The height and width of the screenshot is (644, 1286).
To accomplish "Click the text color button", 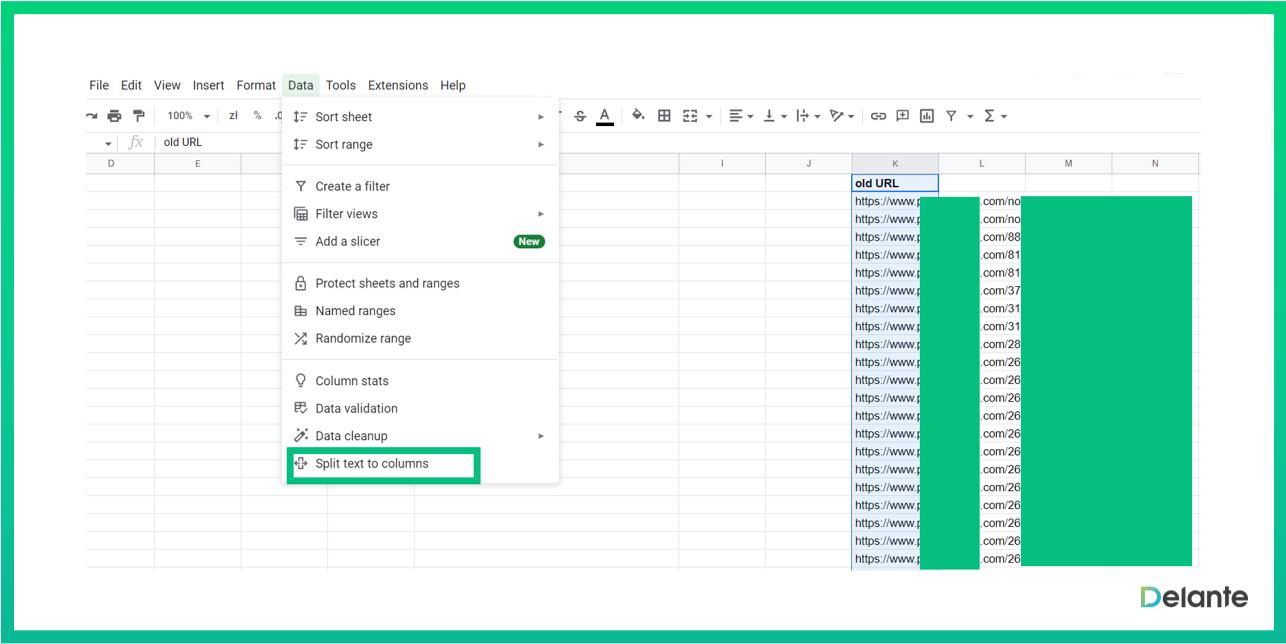I will [x=604, y=116].
